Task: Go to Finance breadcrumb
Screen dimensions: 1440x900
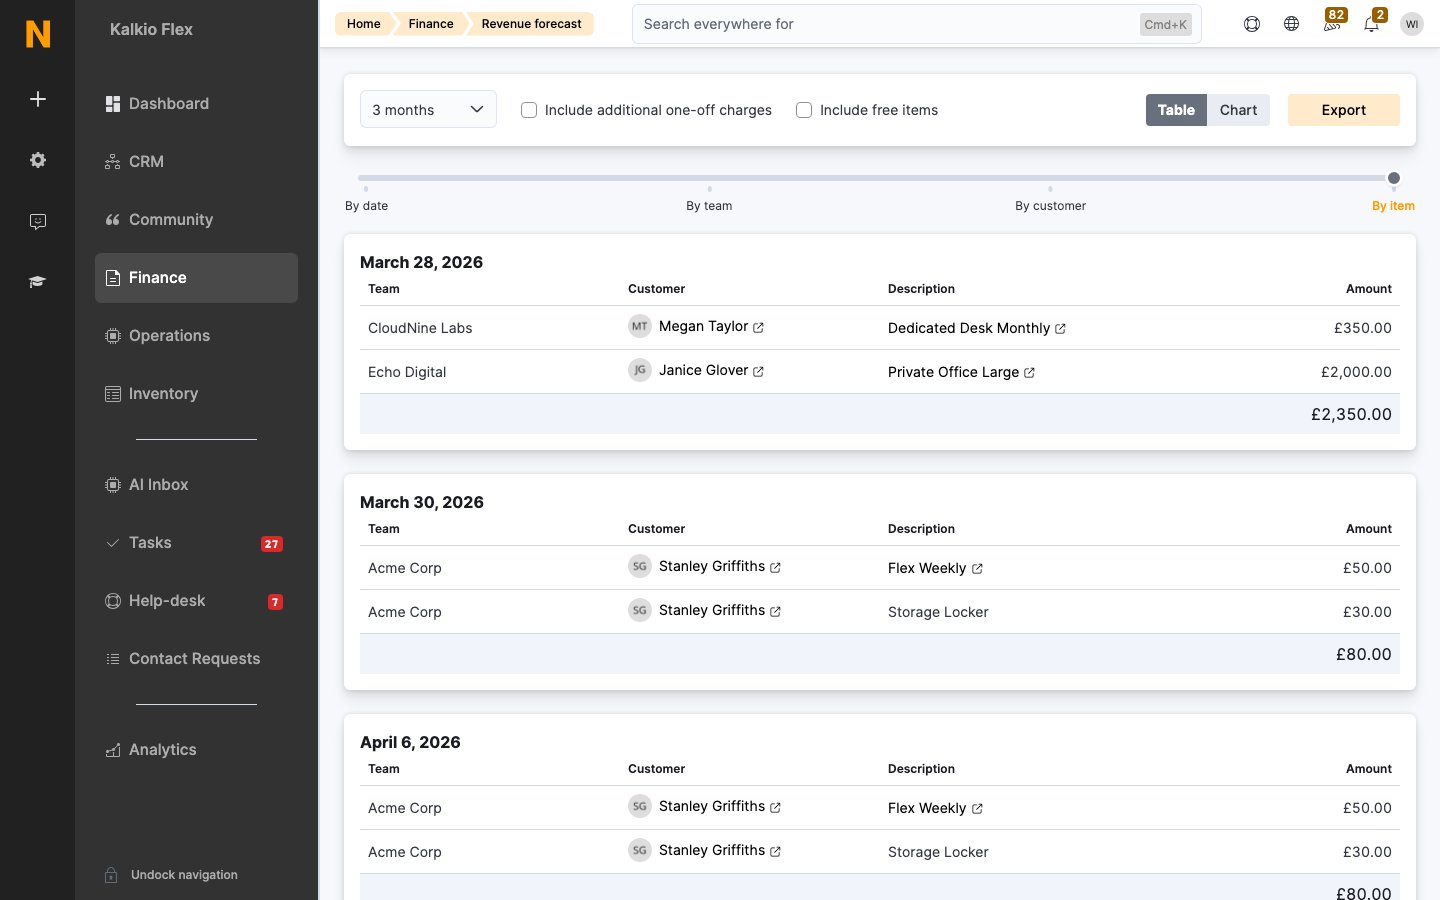Action: point(430,24)
